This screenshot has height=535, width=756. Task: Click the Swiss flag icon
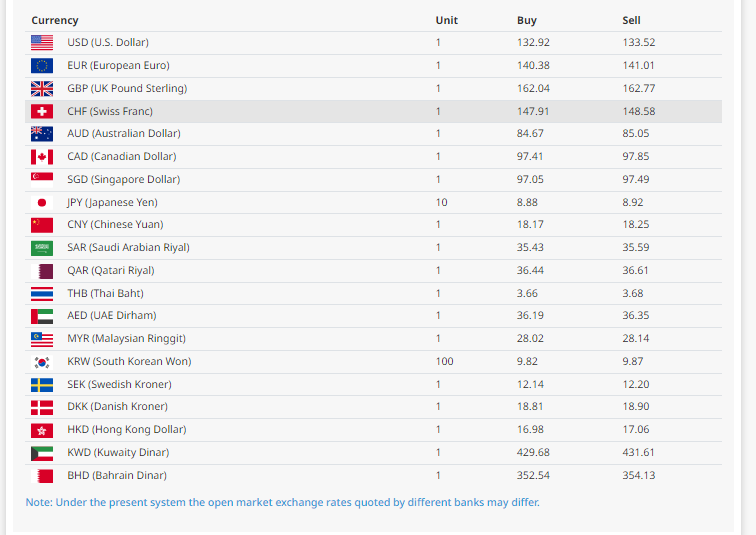point(42,111)
